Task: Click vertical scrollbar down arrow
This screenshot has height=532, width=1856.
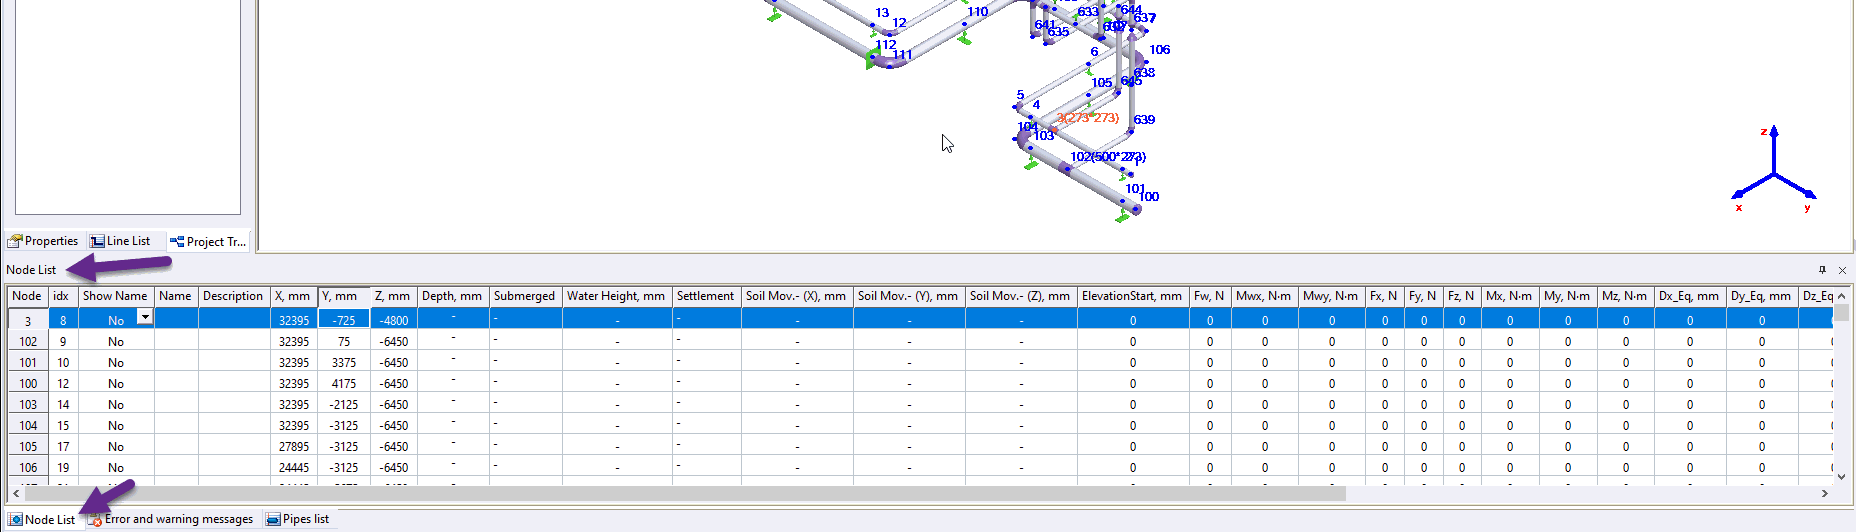Action: click(x=1841, y=477)
